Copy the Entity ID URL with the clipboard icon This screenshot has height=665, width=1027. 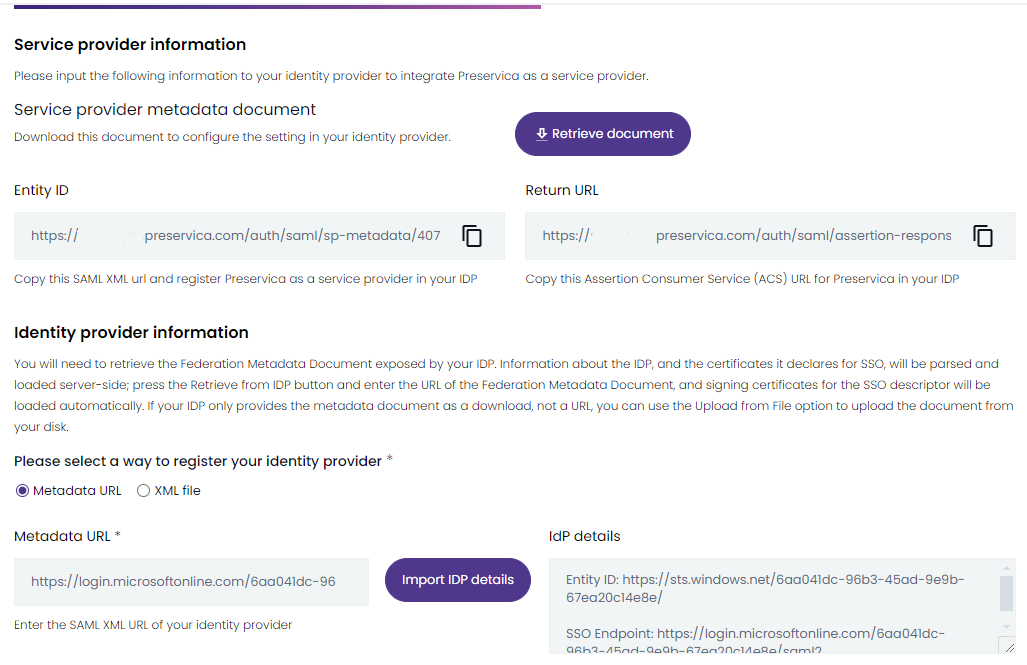tap(472, 236)
